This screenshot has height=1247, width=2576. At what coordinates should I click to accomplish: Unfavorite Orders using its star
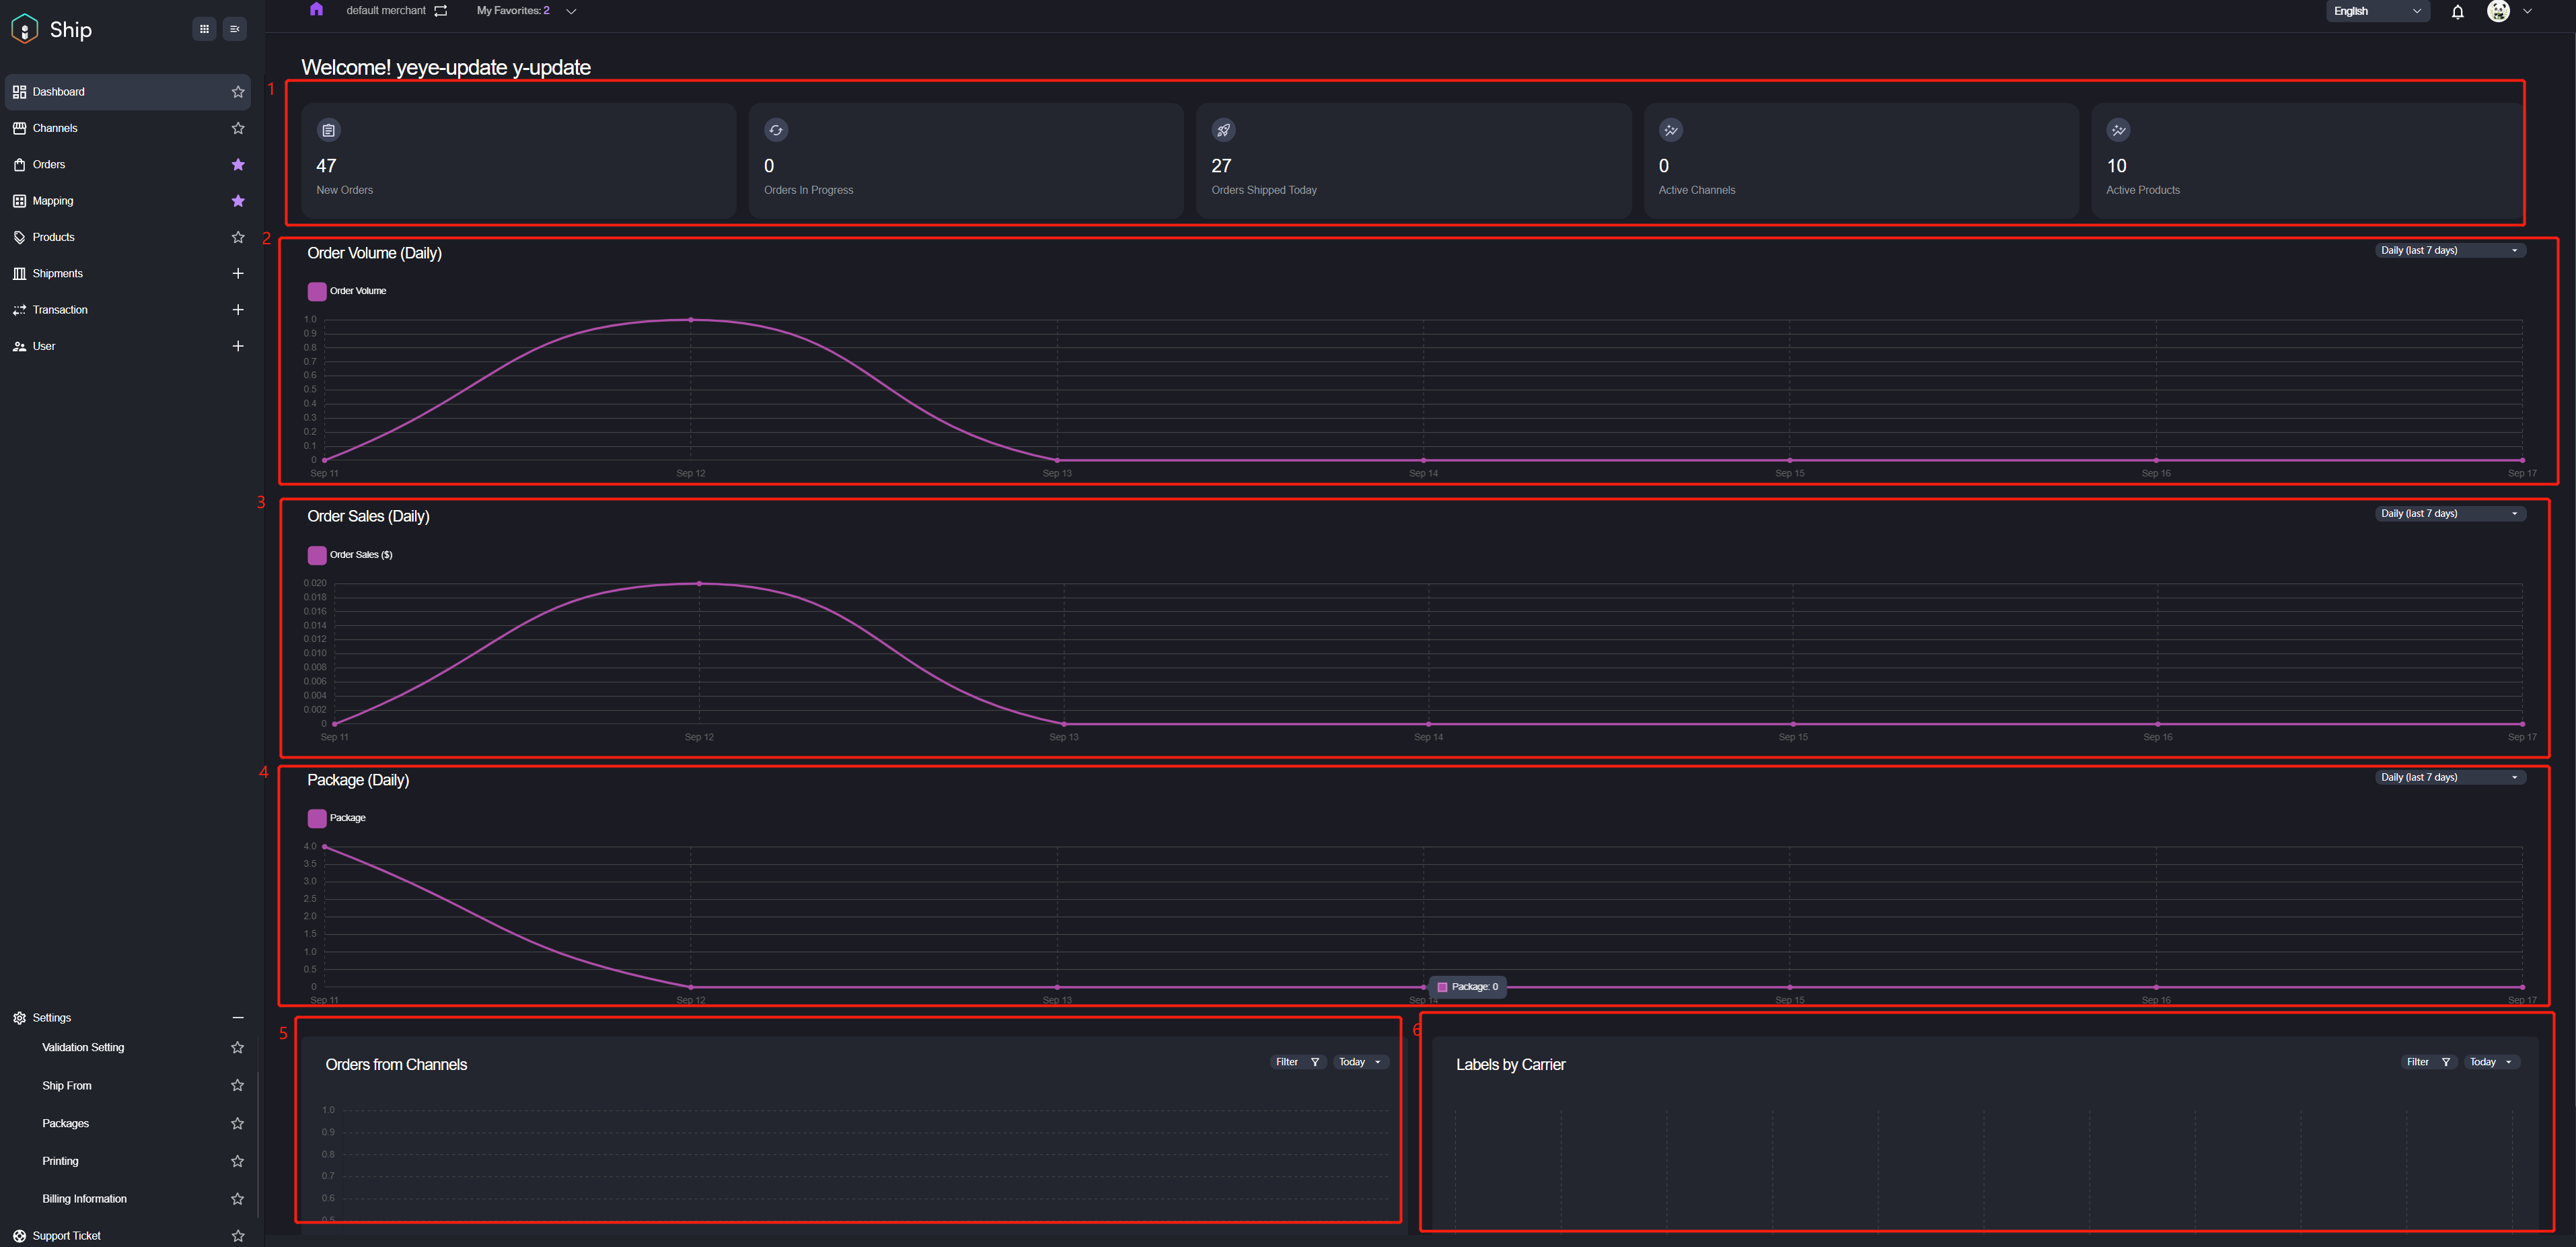[x=238, y=165]
